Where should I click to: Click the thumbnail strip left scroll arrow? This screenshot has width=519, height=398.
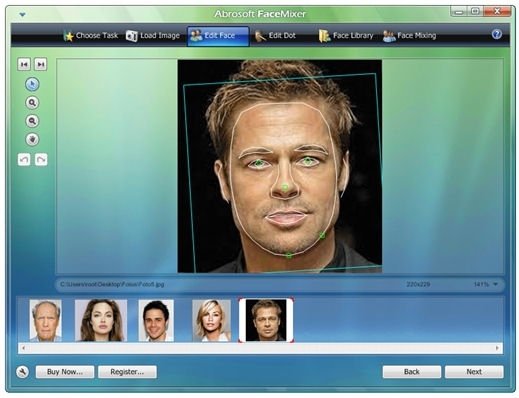(x=23, y=348)
